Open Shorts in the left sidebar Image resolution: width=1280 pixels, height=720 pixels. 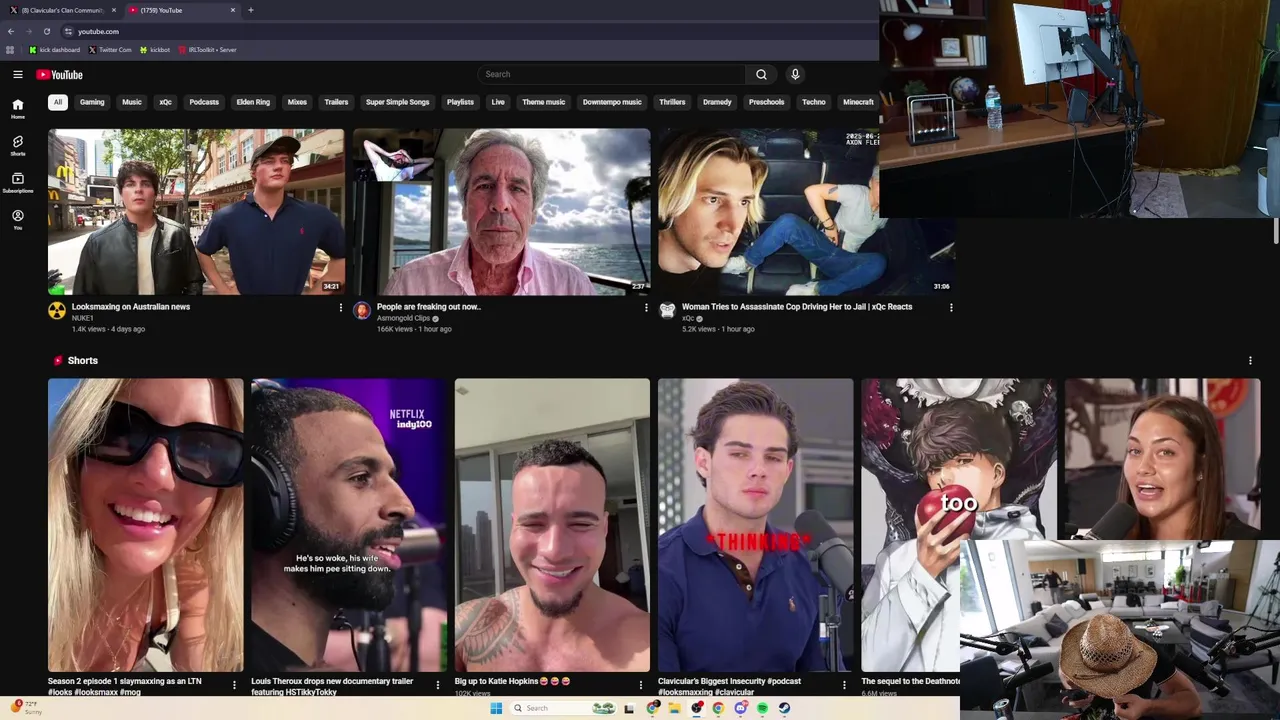click(x=18, y=146)
